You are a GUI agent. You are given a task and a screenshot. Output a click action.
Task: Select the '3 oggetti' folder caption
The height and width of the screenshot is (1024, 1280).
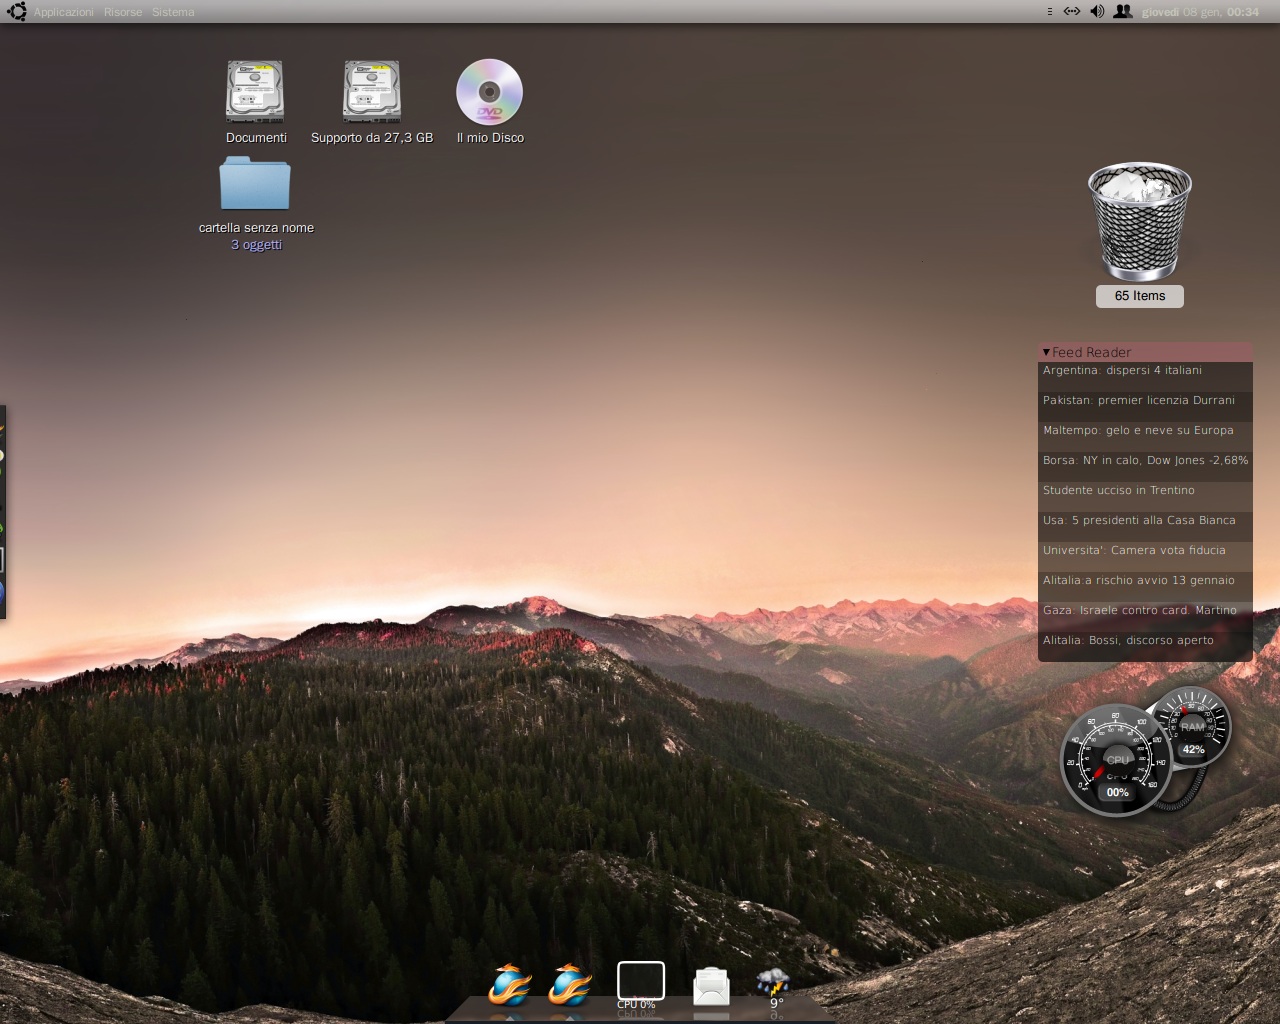[x=256, y=245]
